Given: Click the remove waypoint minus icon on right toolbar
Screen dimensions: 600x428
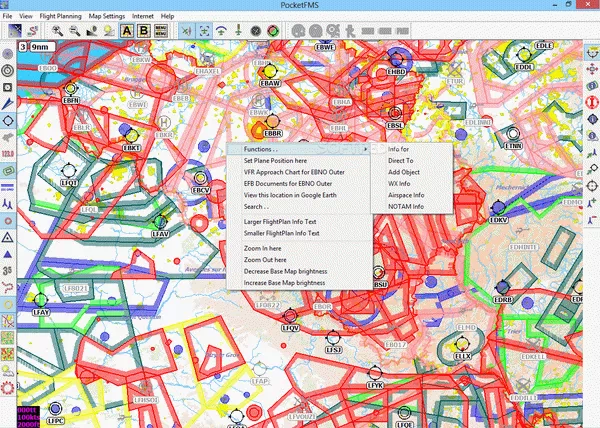Looking at the screenshot, I should click(x=592, y=220).
